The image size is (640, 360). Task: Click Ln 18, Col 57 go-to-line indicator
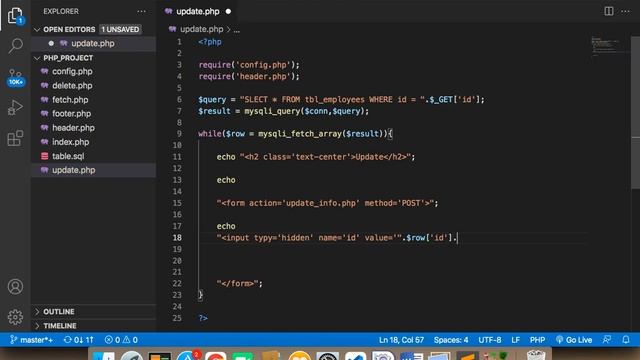(401, 340)
